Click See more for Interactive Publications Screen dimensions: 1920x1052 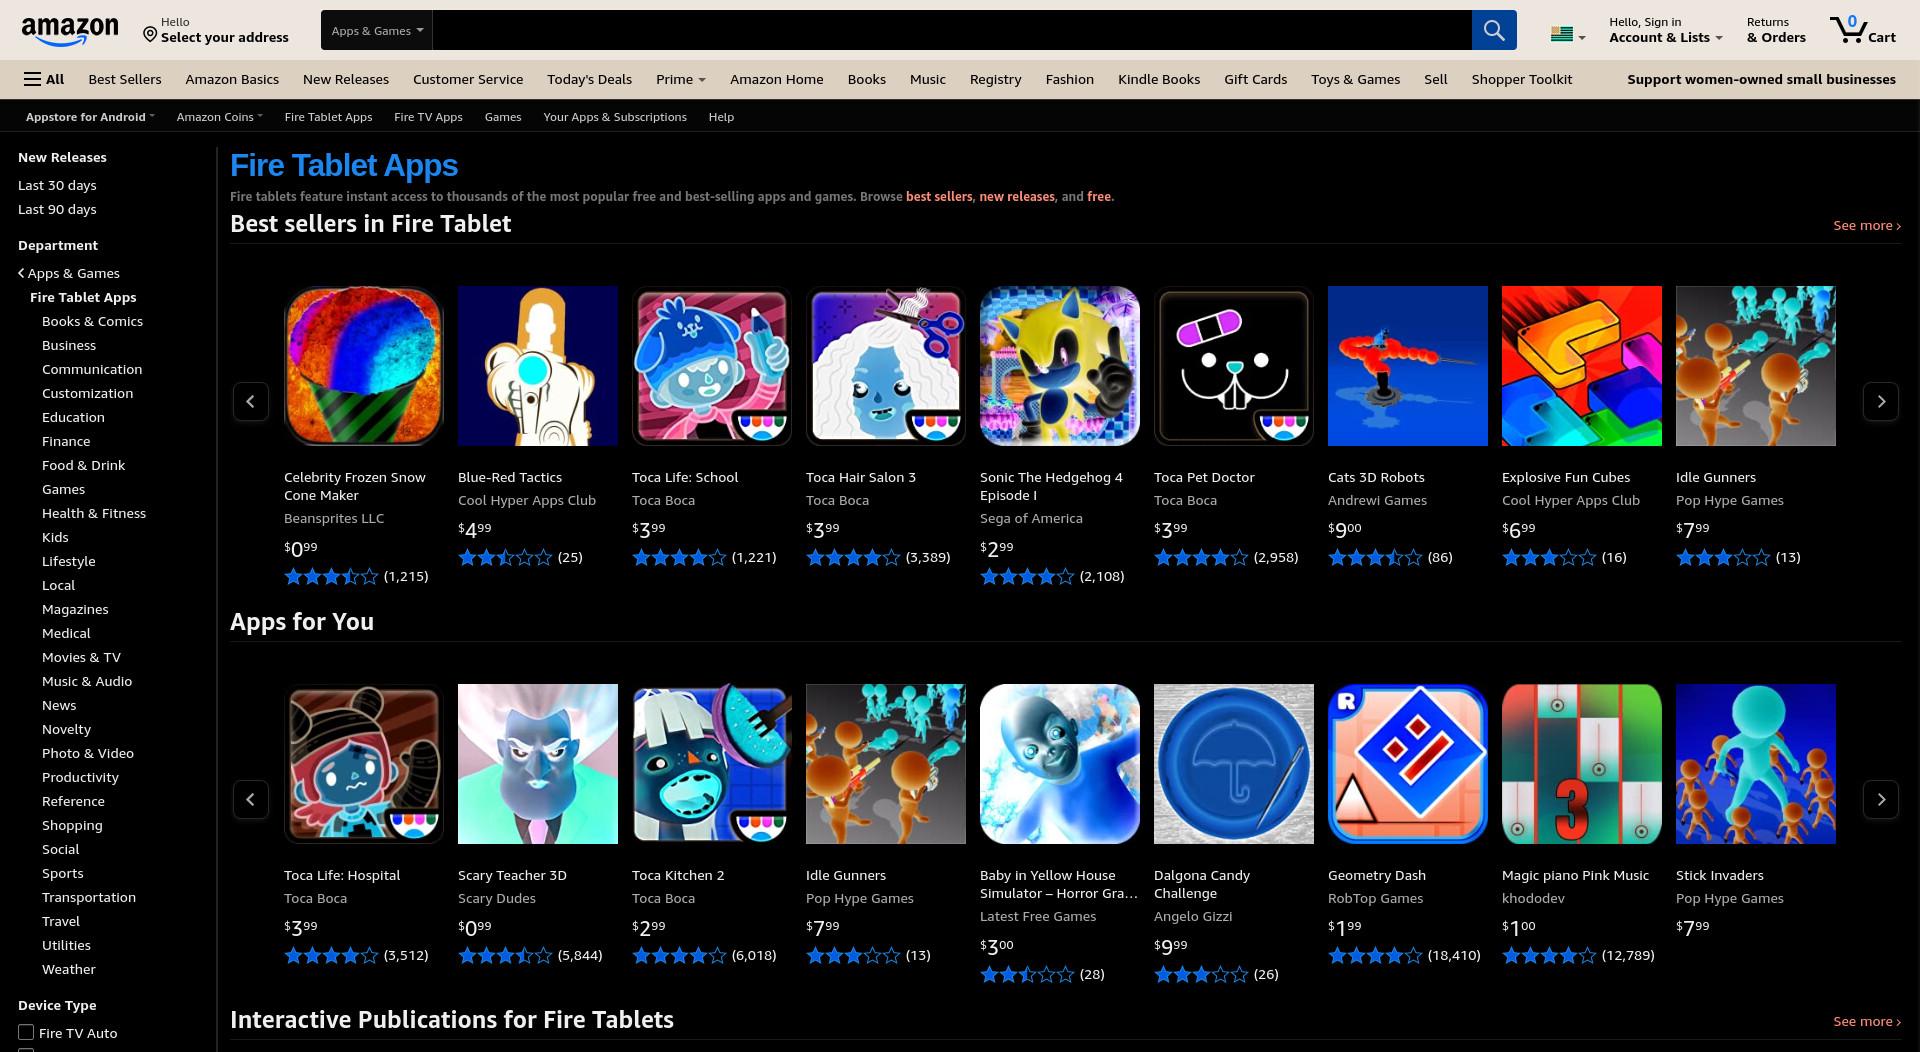[x=1867, y=1021]
